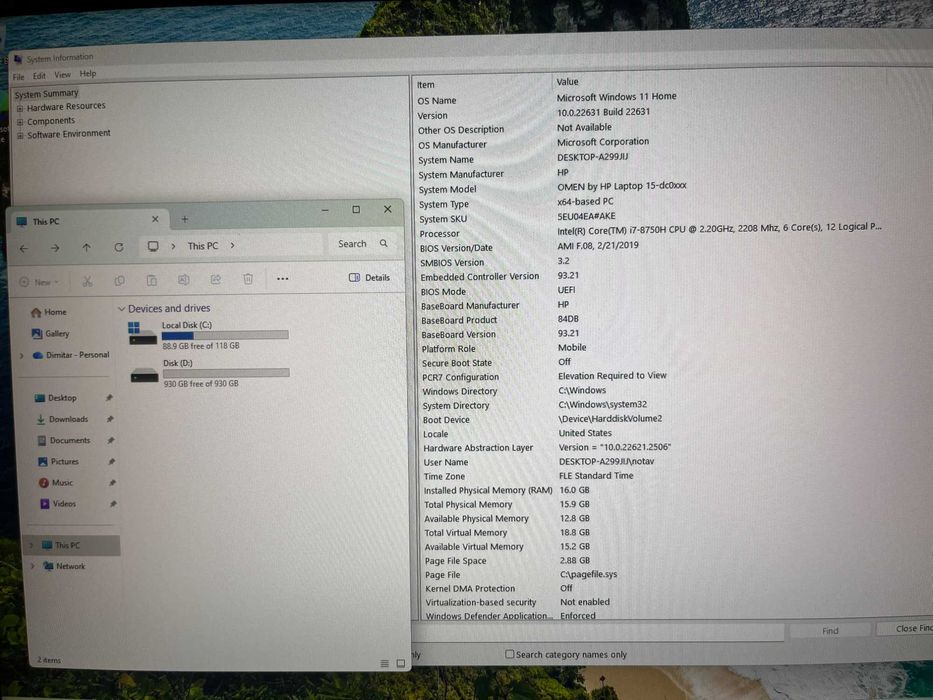The image size is (933, 700).
Task: Click the Details pane button
Action: click(x=369, y=277)
